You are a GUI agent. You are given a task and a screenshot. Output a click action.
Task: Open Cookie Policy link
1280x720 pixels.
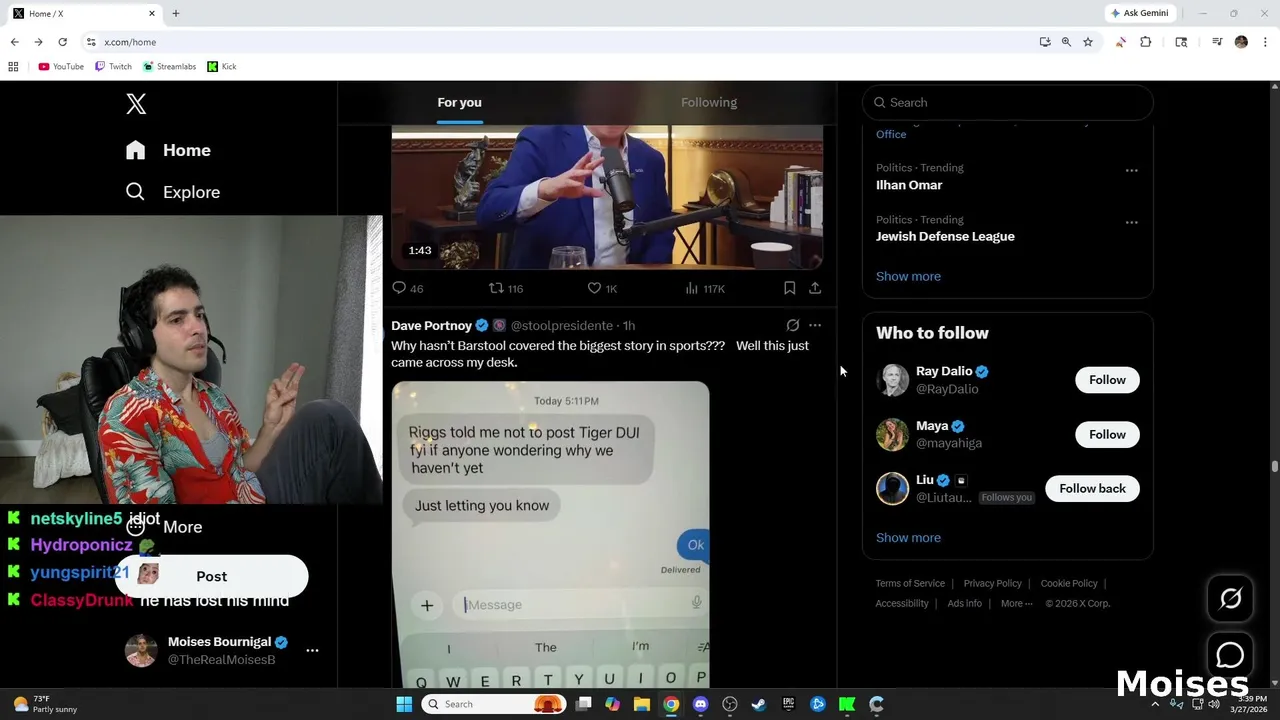(1069, 583)
